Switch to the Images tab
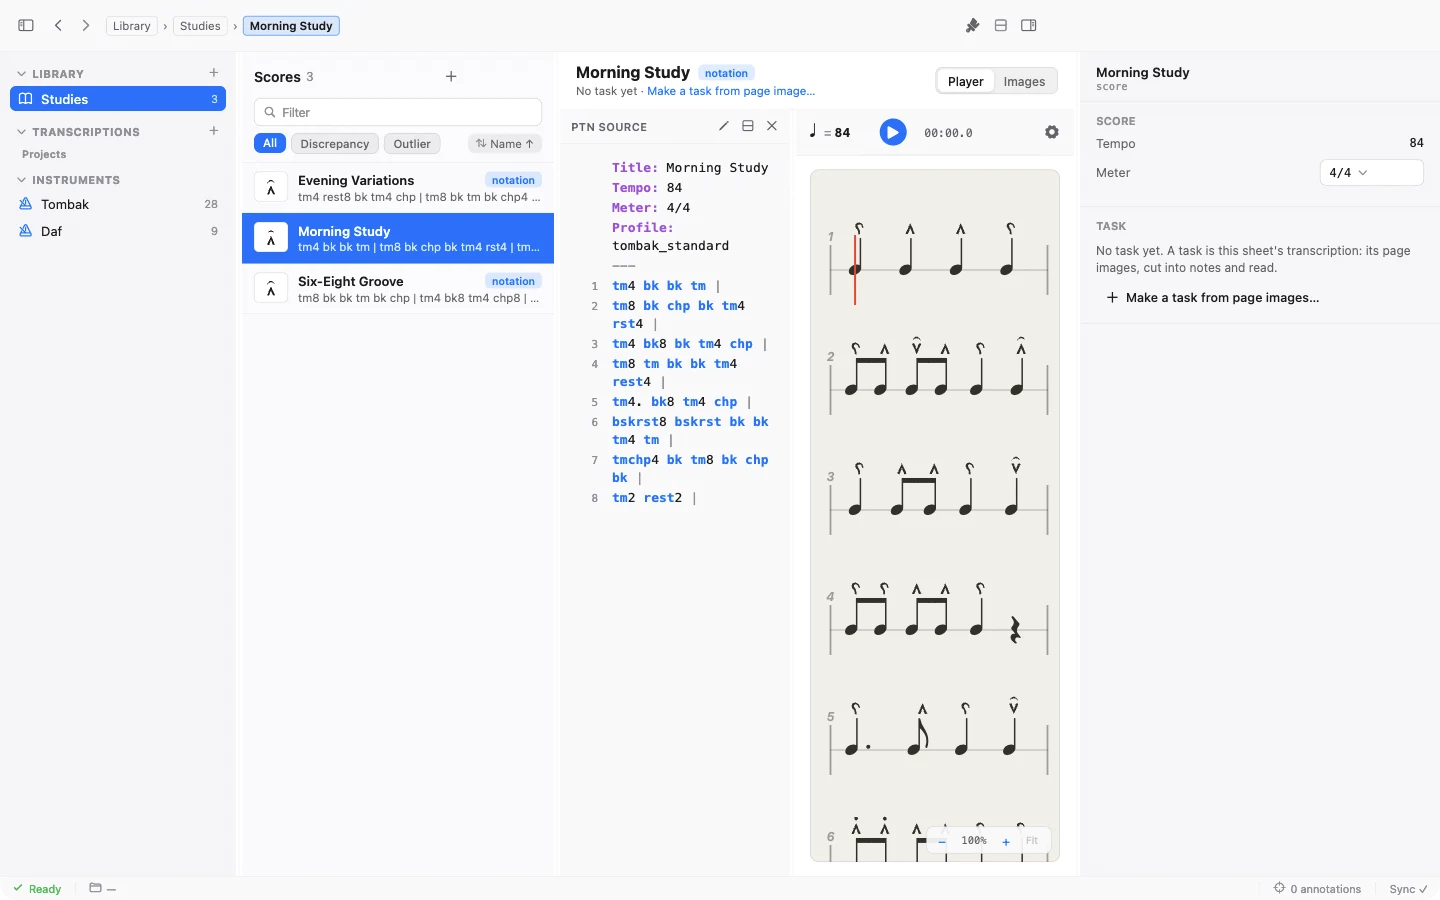The image size is (1440, 900). pos(1024,82)
